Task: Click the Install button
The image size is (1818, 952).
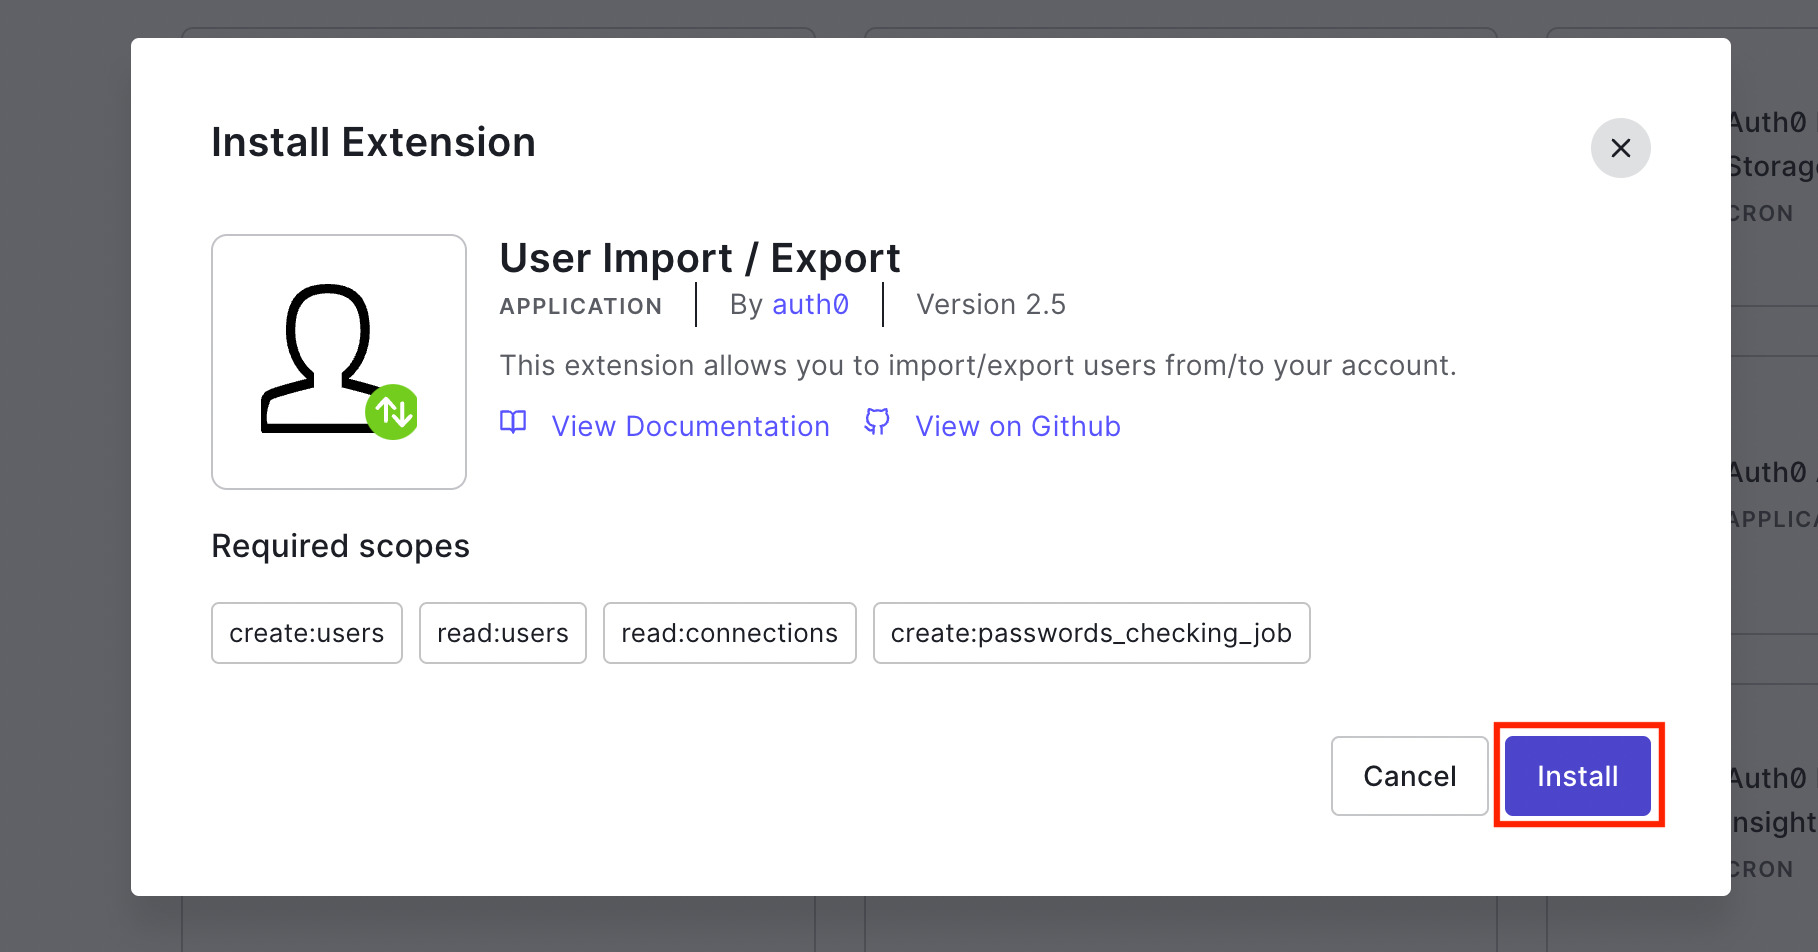Action: click(1577, 776)
